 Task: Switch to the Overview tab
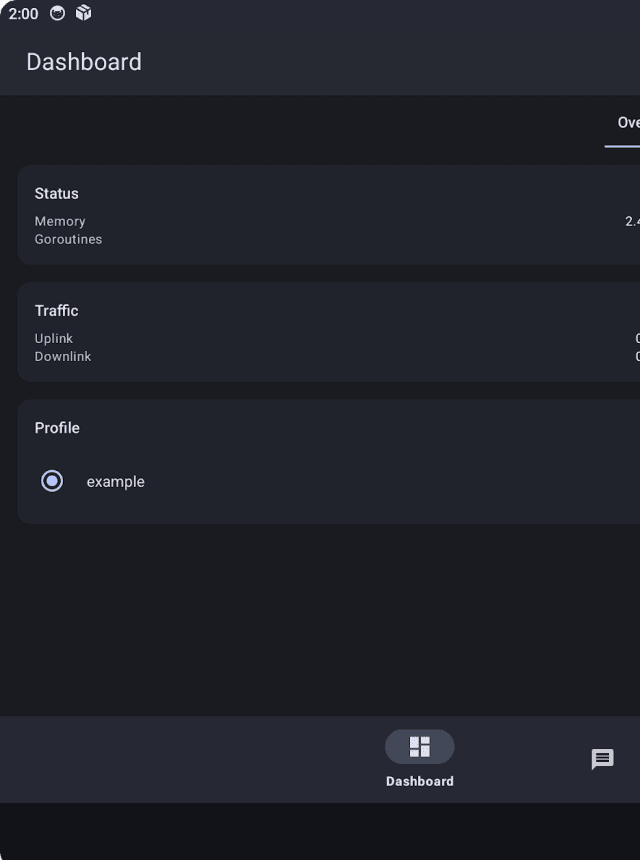(627, 123)
